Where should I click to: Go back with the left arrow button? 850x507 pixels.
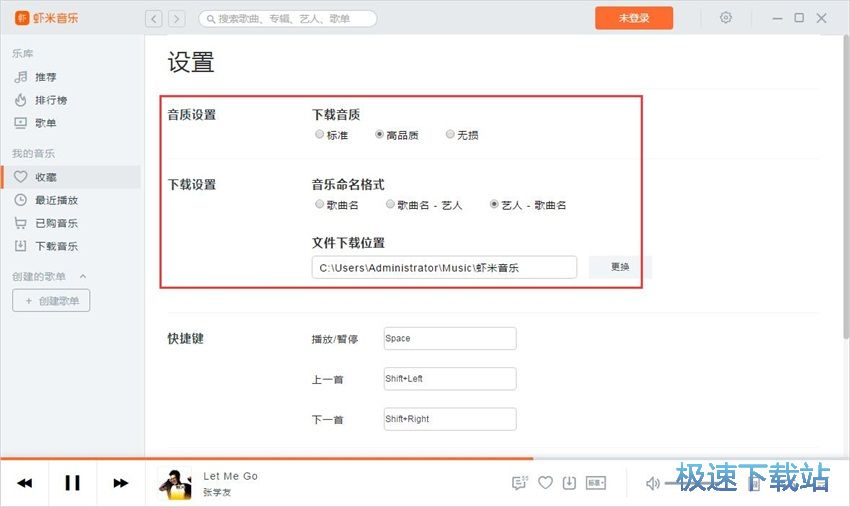[154, 19]
